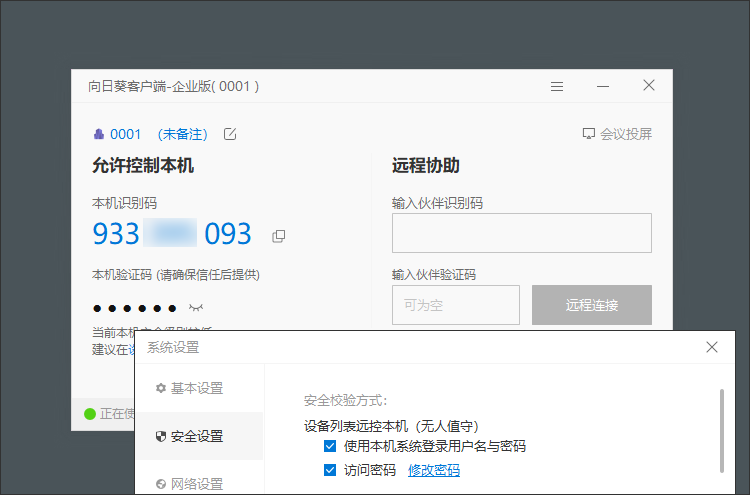This screenshot has height=495, width=750.
Task: Click the 远程协助 heading
Action: point(426,165)
